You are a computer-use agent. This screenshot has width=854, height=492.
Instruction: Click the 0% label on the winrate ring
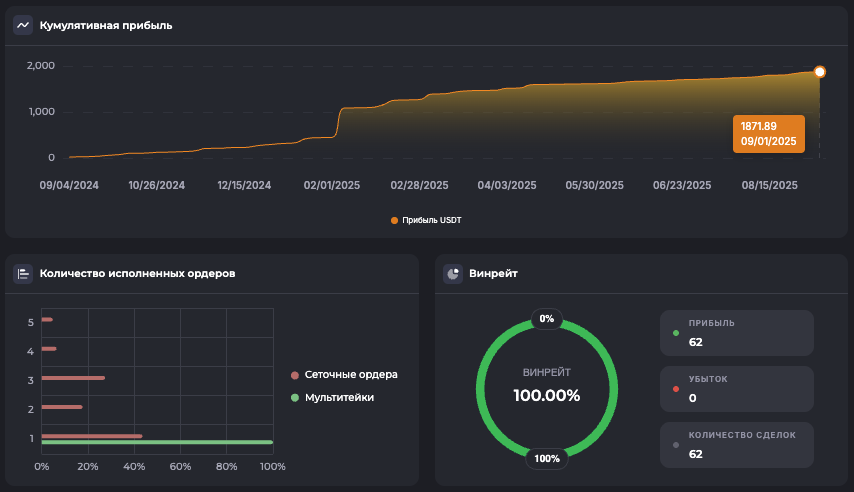pyautogui.click(x=547, y=319)
